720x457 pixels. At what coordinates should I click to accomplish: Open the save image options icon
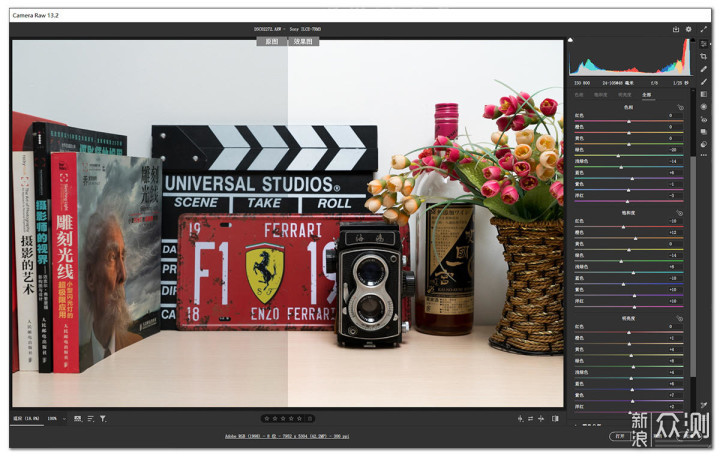(x=675, y=29)
